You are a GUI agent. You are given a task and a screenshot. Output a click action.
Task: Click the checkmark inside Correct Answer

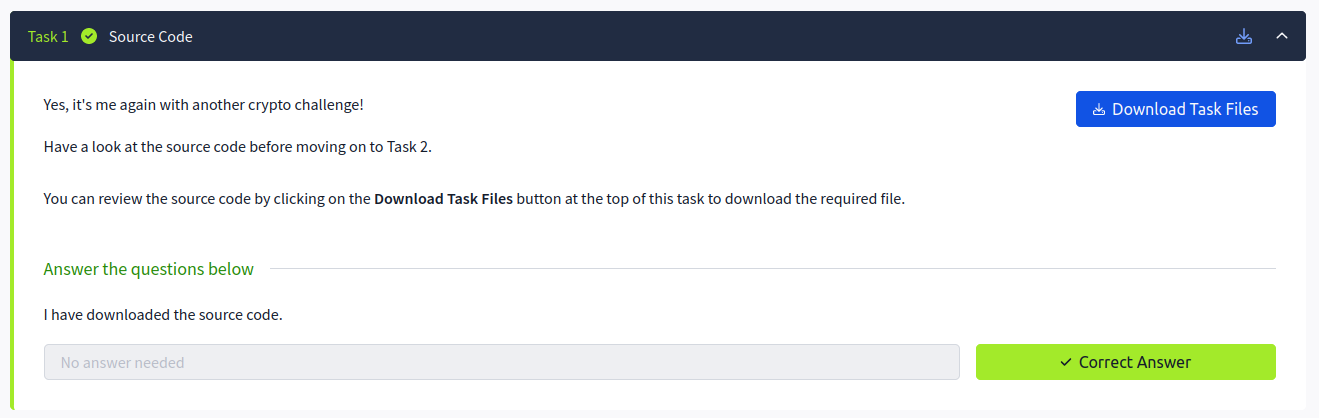point(1066,362)
